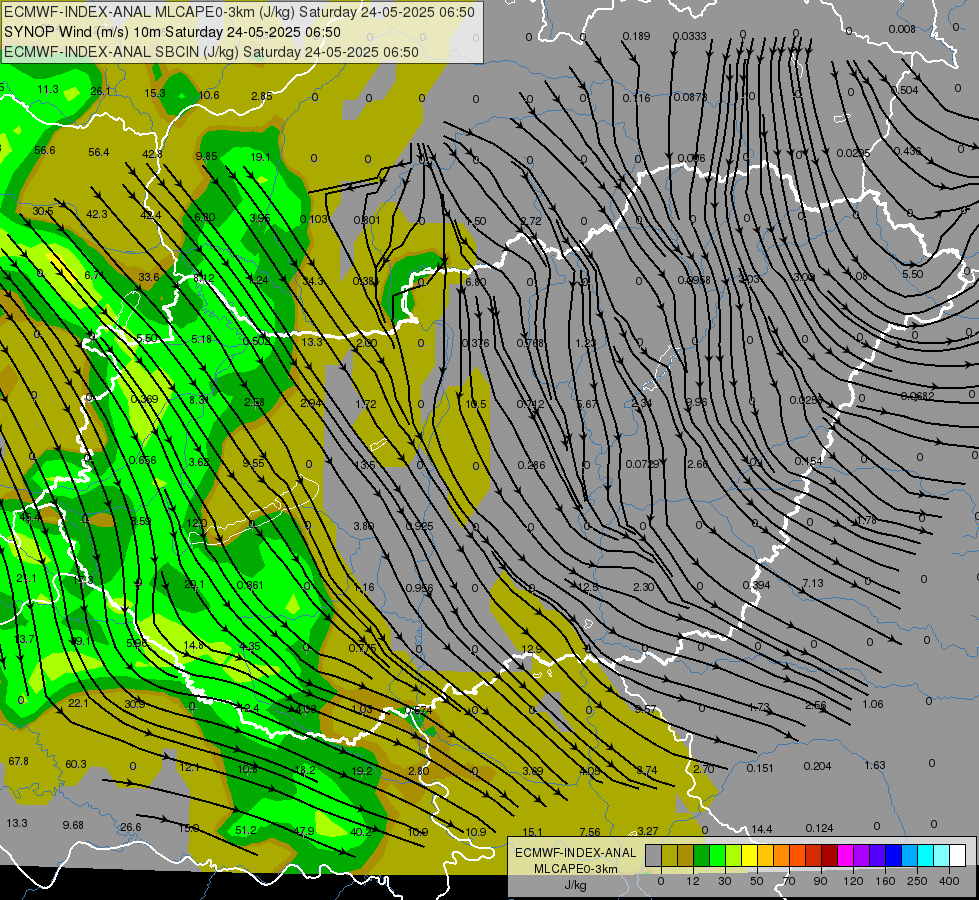Click the olive-yellow legend swatch above 0
This screenshot has width=979, height=900.
click(669, 856)
